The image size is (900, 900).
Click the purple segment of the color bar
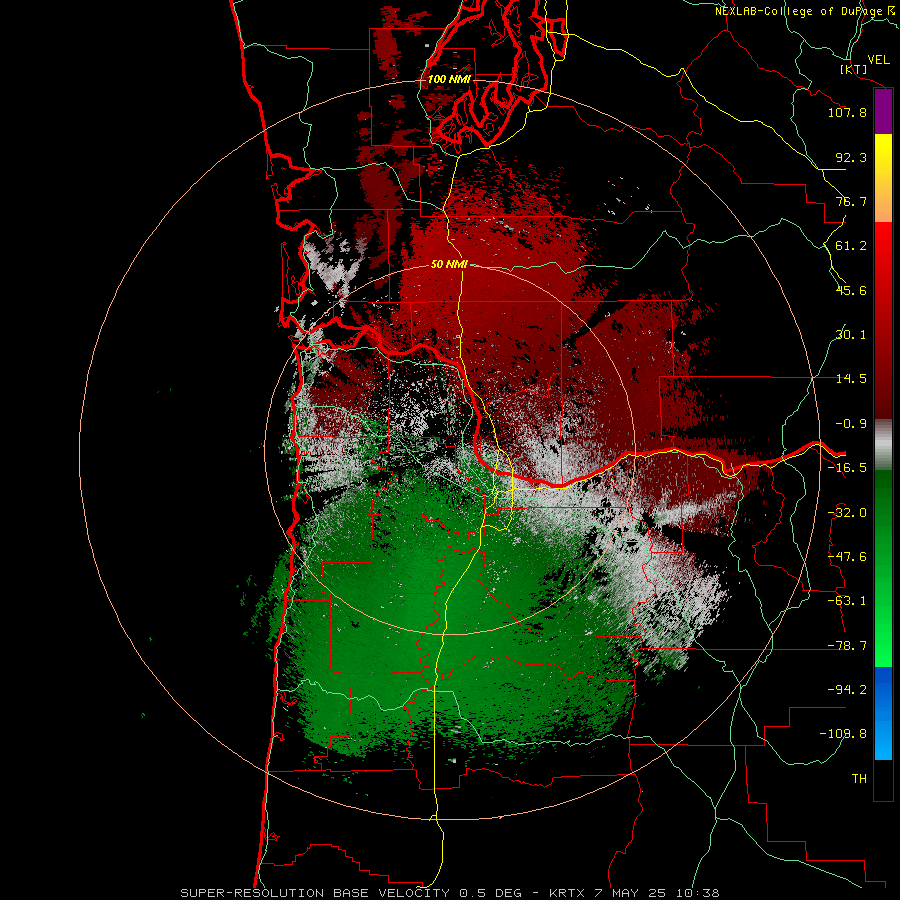click(883, 112)
